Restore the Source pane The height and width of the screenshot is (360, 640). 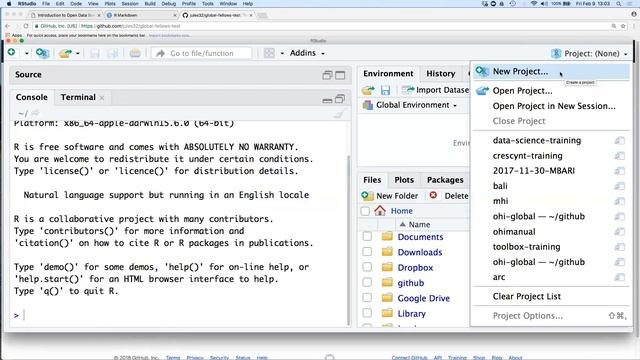[x=327, y=75]
